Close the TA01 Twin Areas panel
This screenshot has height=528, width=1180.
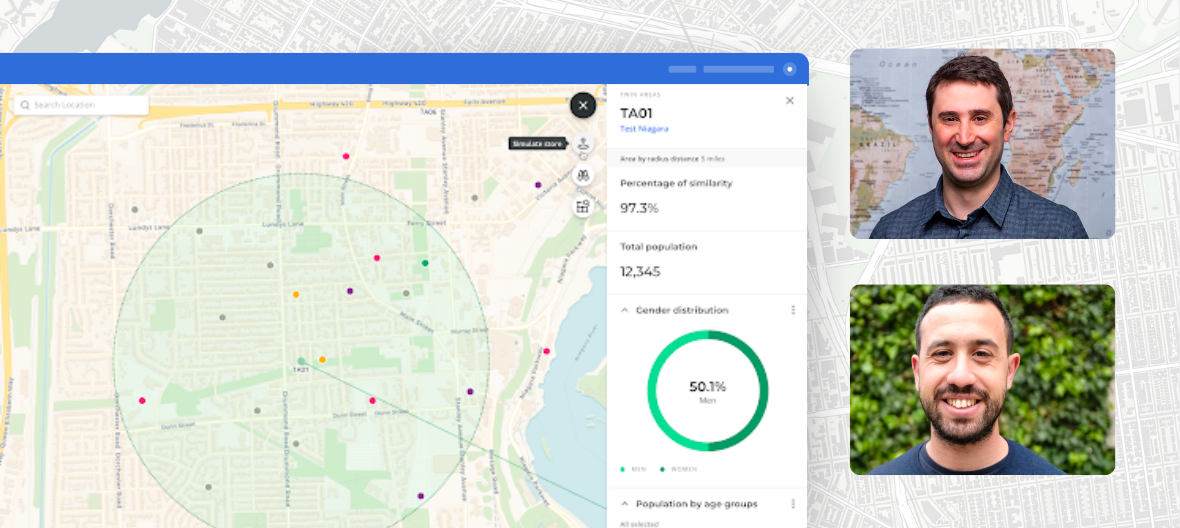coord(789,101)
